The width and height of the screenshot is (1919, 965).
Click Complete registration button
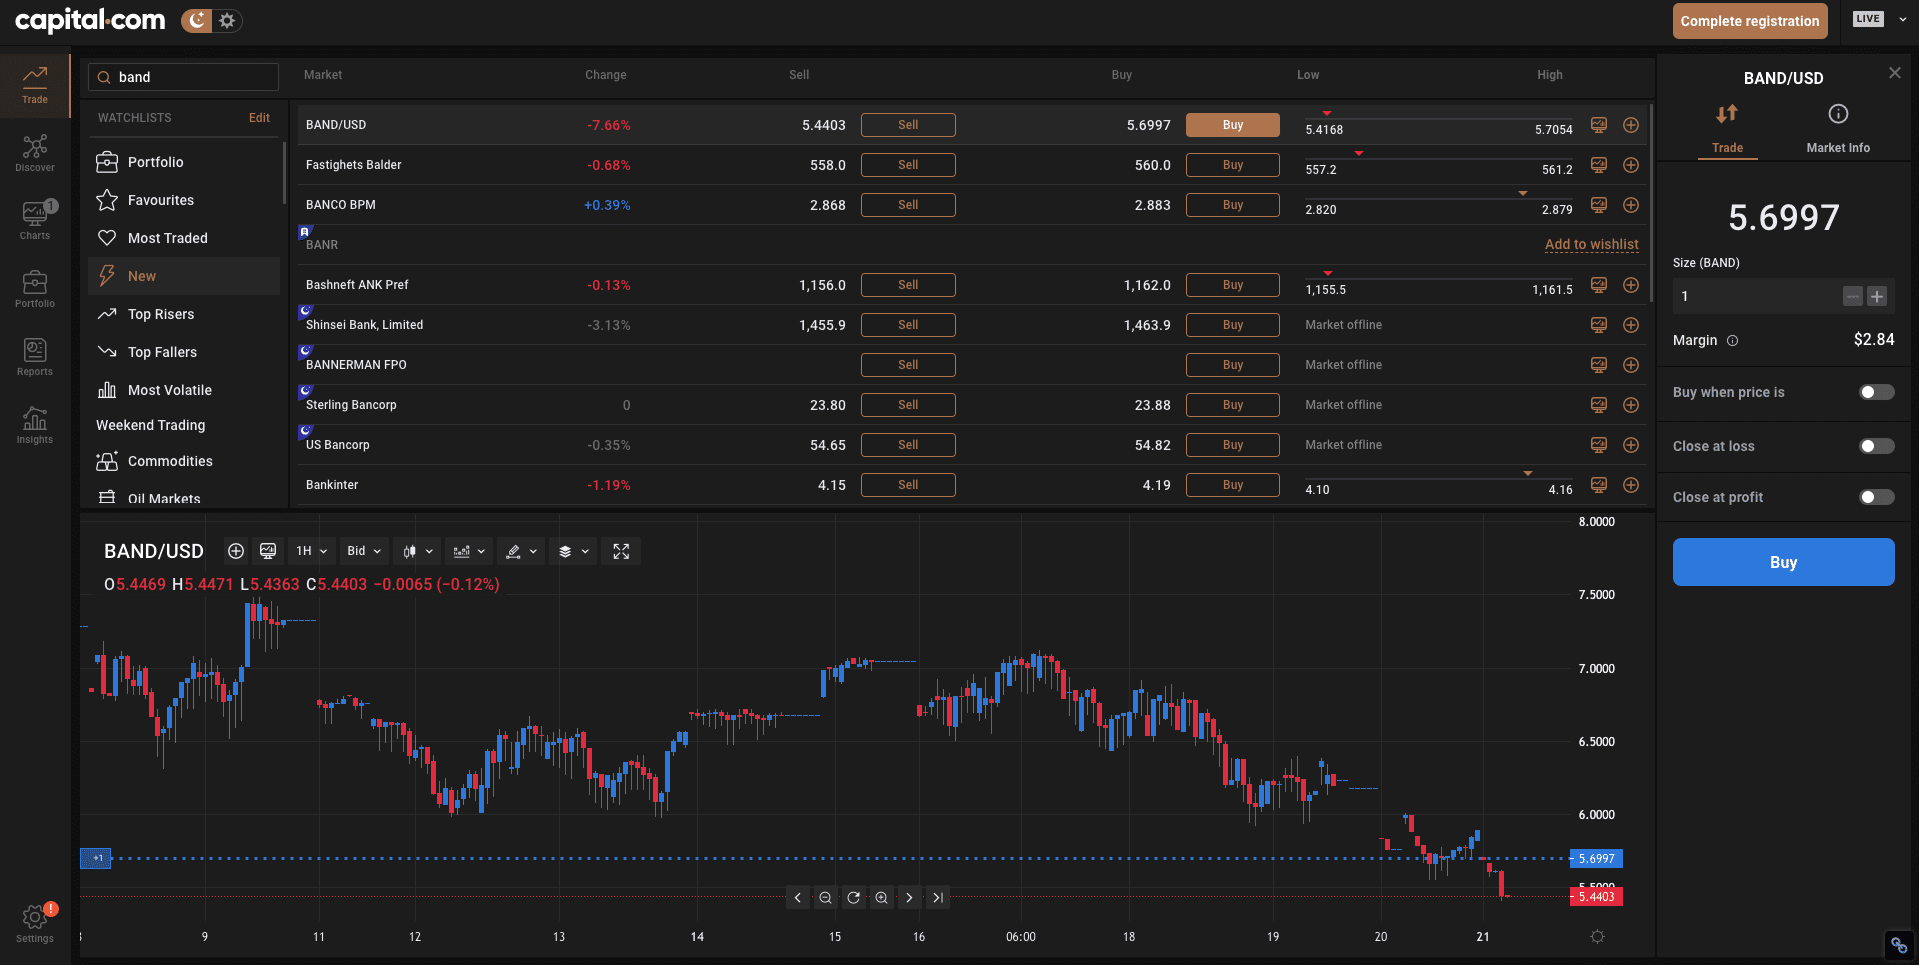[1750, 21]
